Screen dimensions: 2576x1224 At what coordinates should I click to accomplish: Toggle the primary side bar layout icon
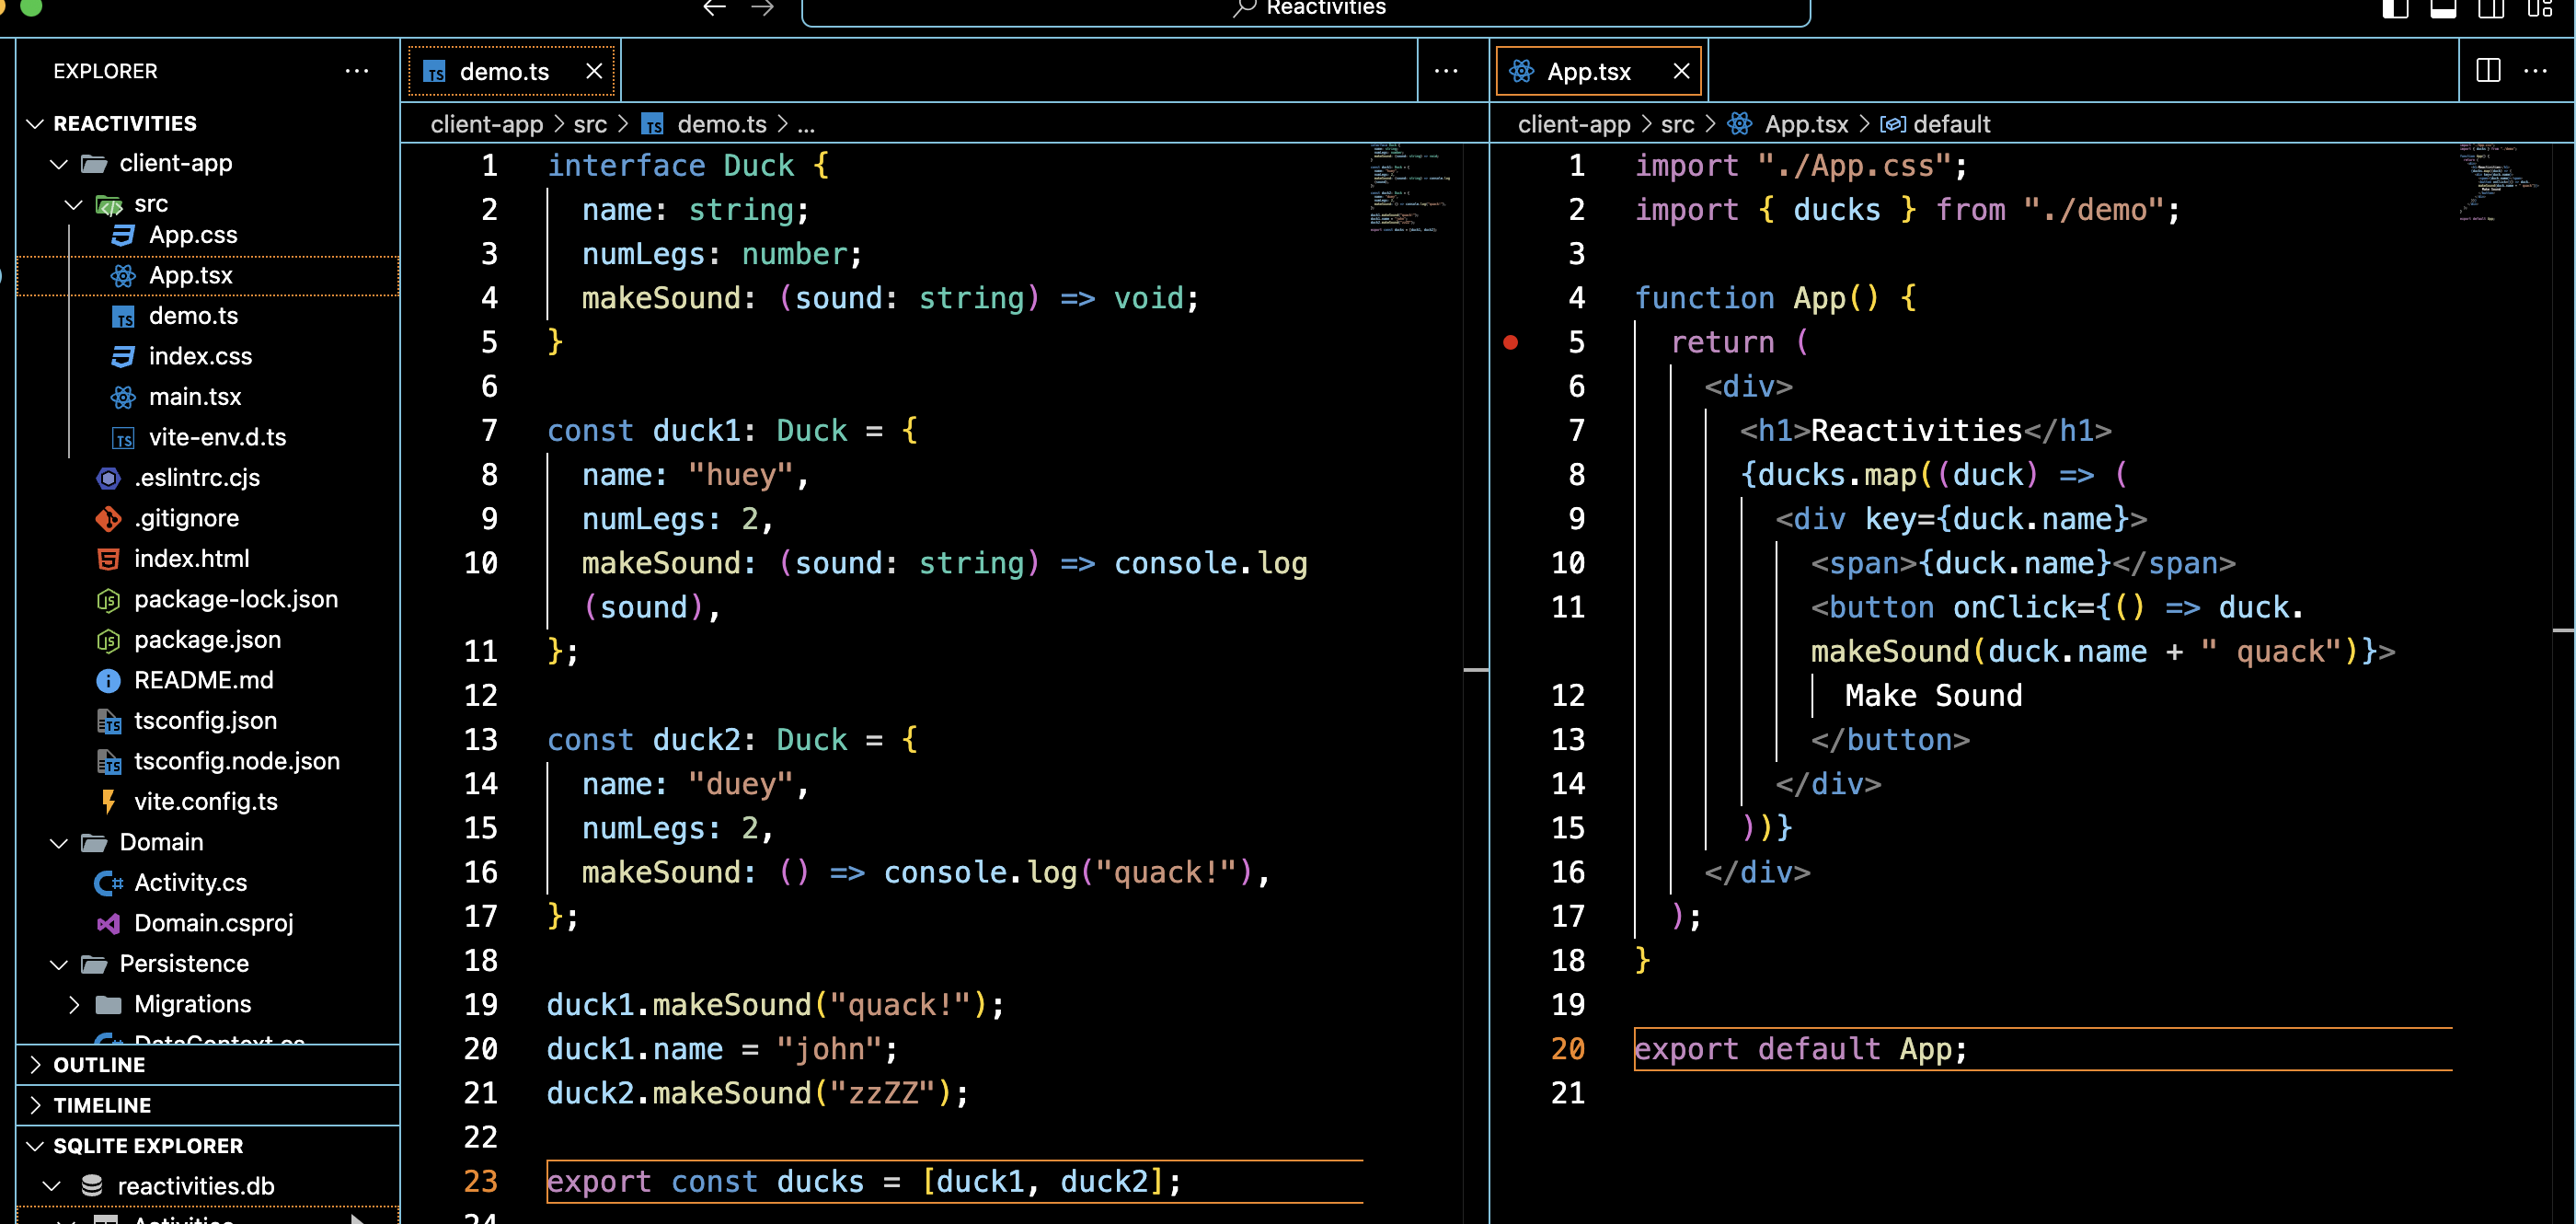pyautogui.click(x=2395, y=8)
